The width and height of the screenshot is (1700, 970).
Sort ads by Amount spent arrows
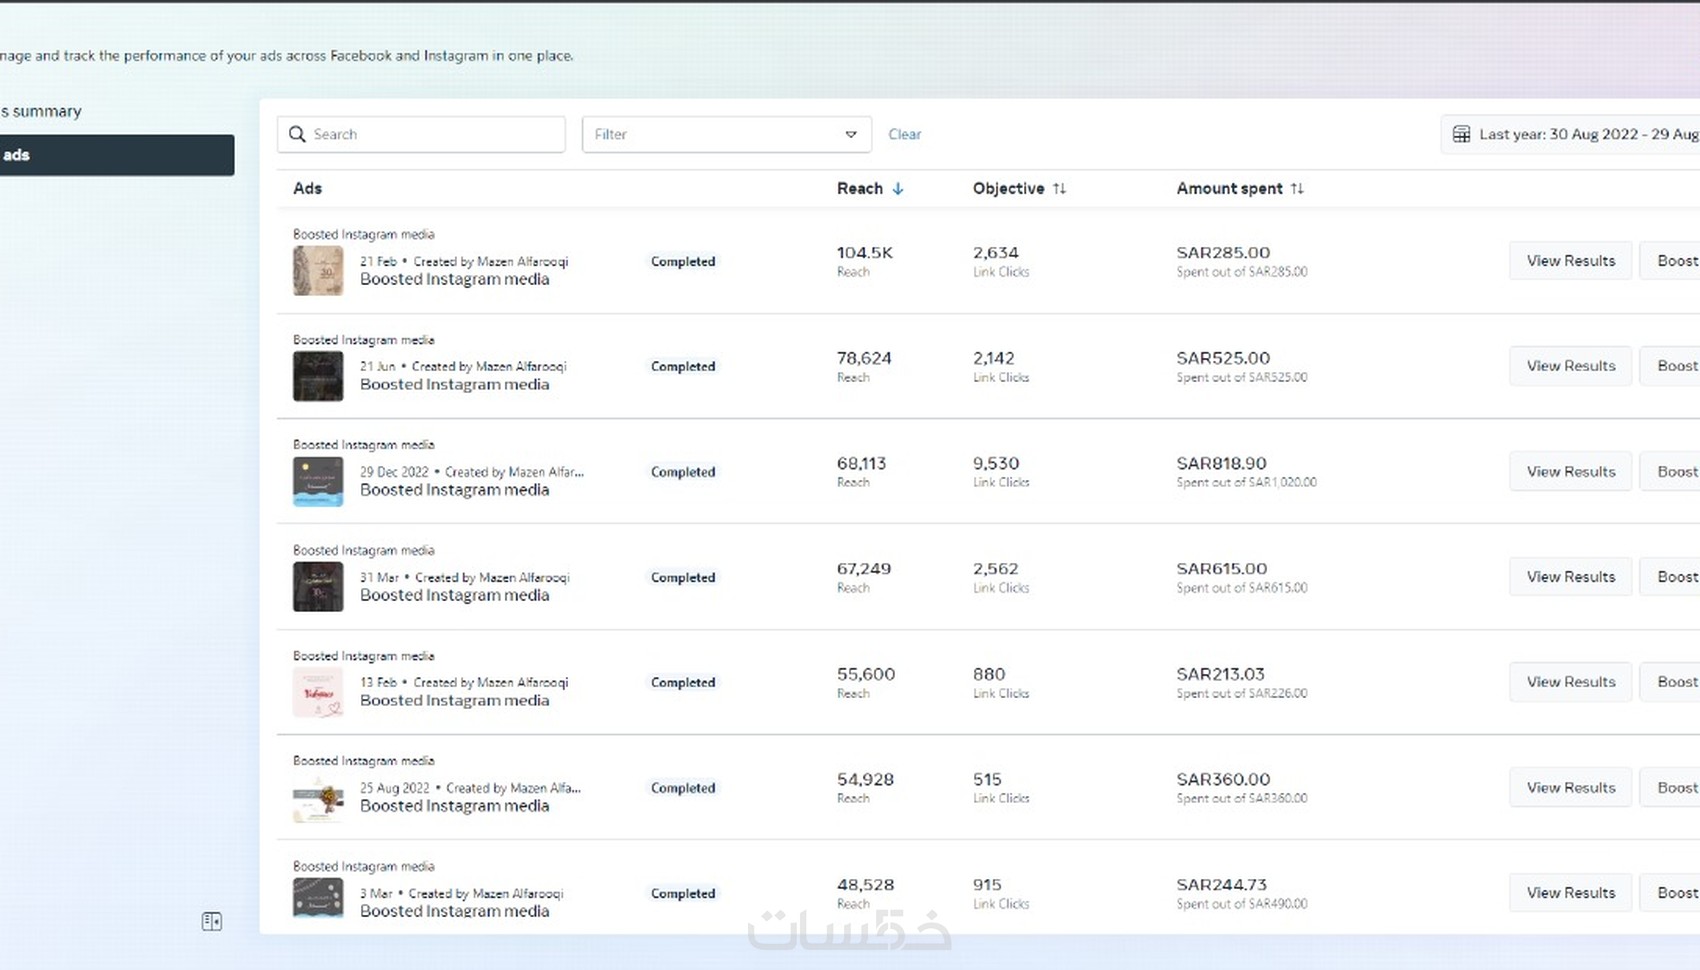tap(1297, 188)
